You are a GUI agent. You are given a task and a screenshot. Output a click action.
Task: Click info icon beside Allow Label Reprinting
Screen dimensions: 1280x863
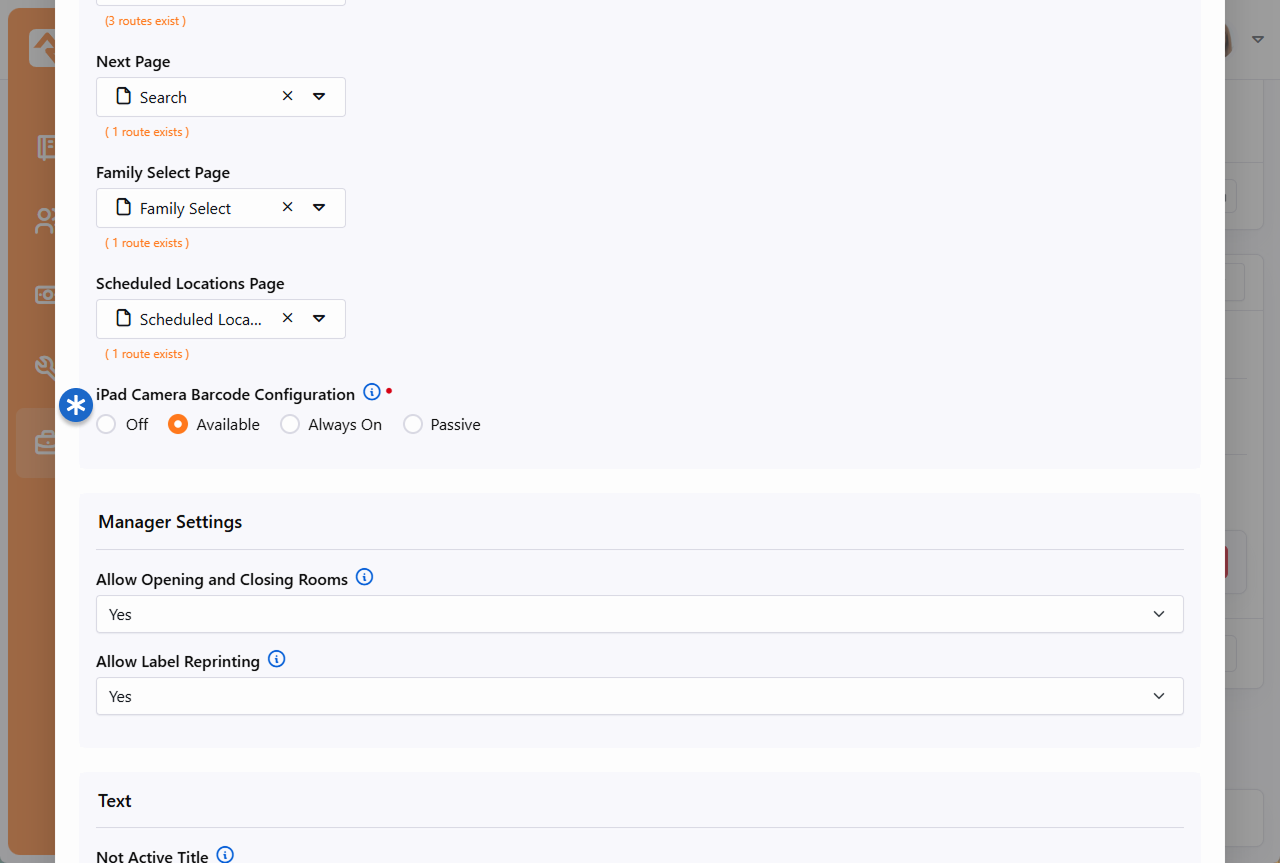point(277,659)
